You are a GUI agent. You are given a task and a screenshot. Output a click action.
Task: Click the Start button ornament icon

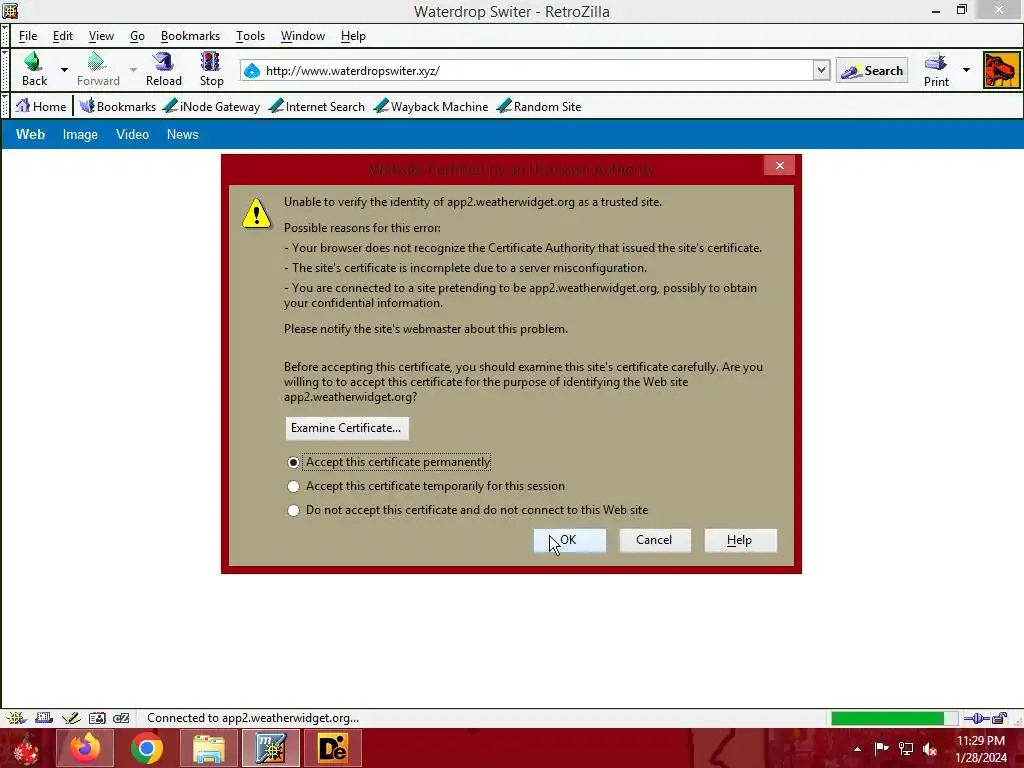(x=26, y=749)
